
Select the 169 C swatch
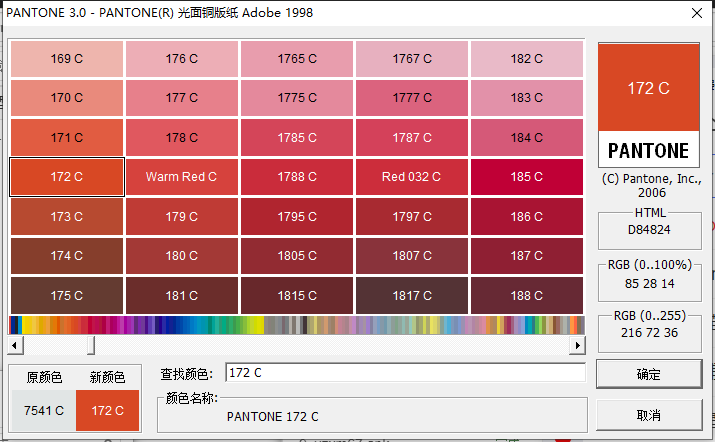(66, 59)
